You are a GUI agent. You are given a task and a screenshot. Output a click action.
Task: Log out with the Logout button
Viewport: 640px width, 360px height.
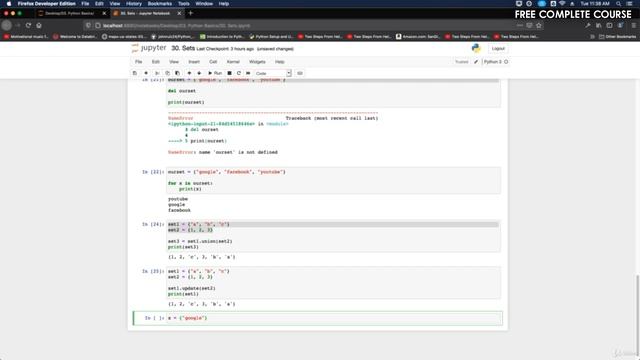point(498,49)
